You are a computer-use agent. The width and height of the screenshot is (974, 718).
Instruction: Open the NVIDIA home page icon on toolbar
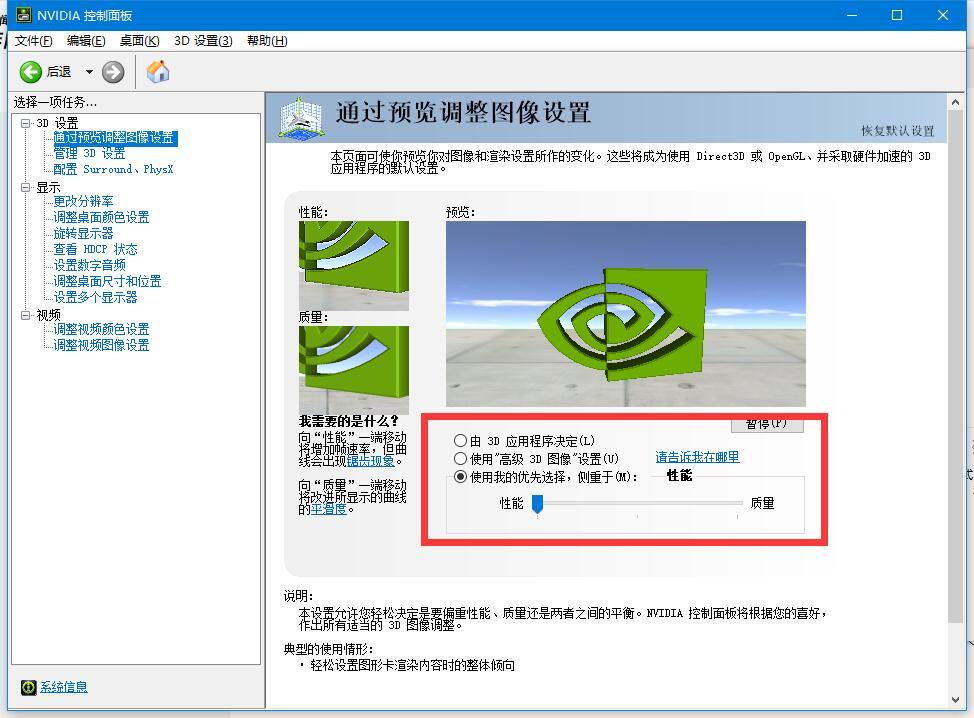point(157,71)
